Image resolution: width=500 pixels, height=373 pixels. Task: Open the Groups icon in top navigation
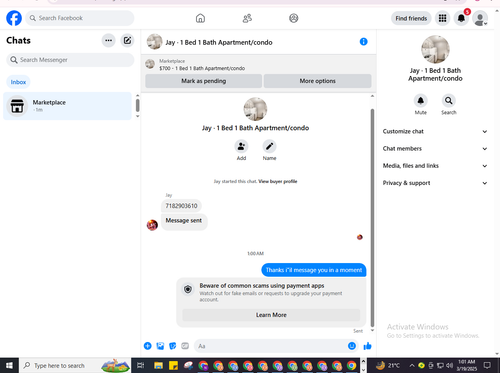[x=294, y=18]
